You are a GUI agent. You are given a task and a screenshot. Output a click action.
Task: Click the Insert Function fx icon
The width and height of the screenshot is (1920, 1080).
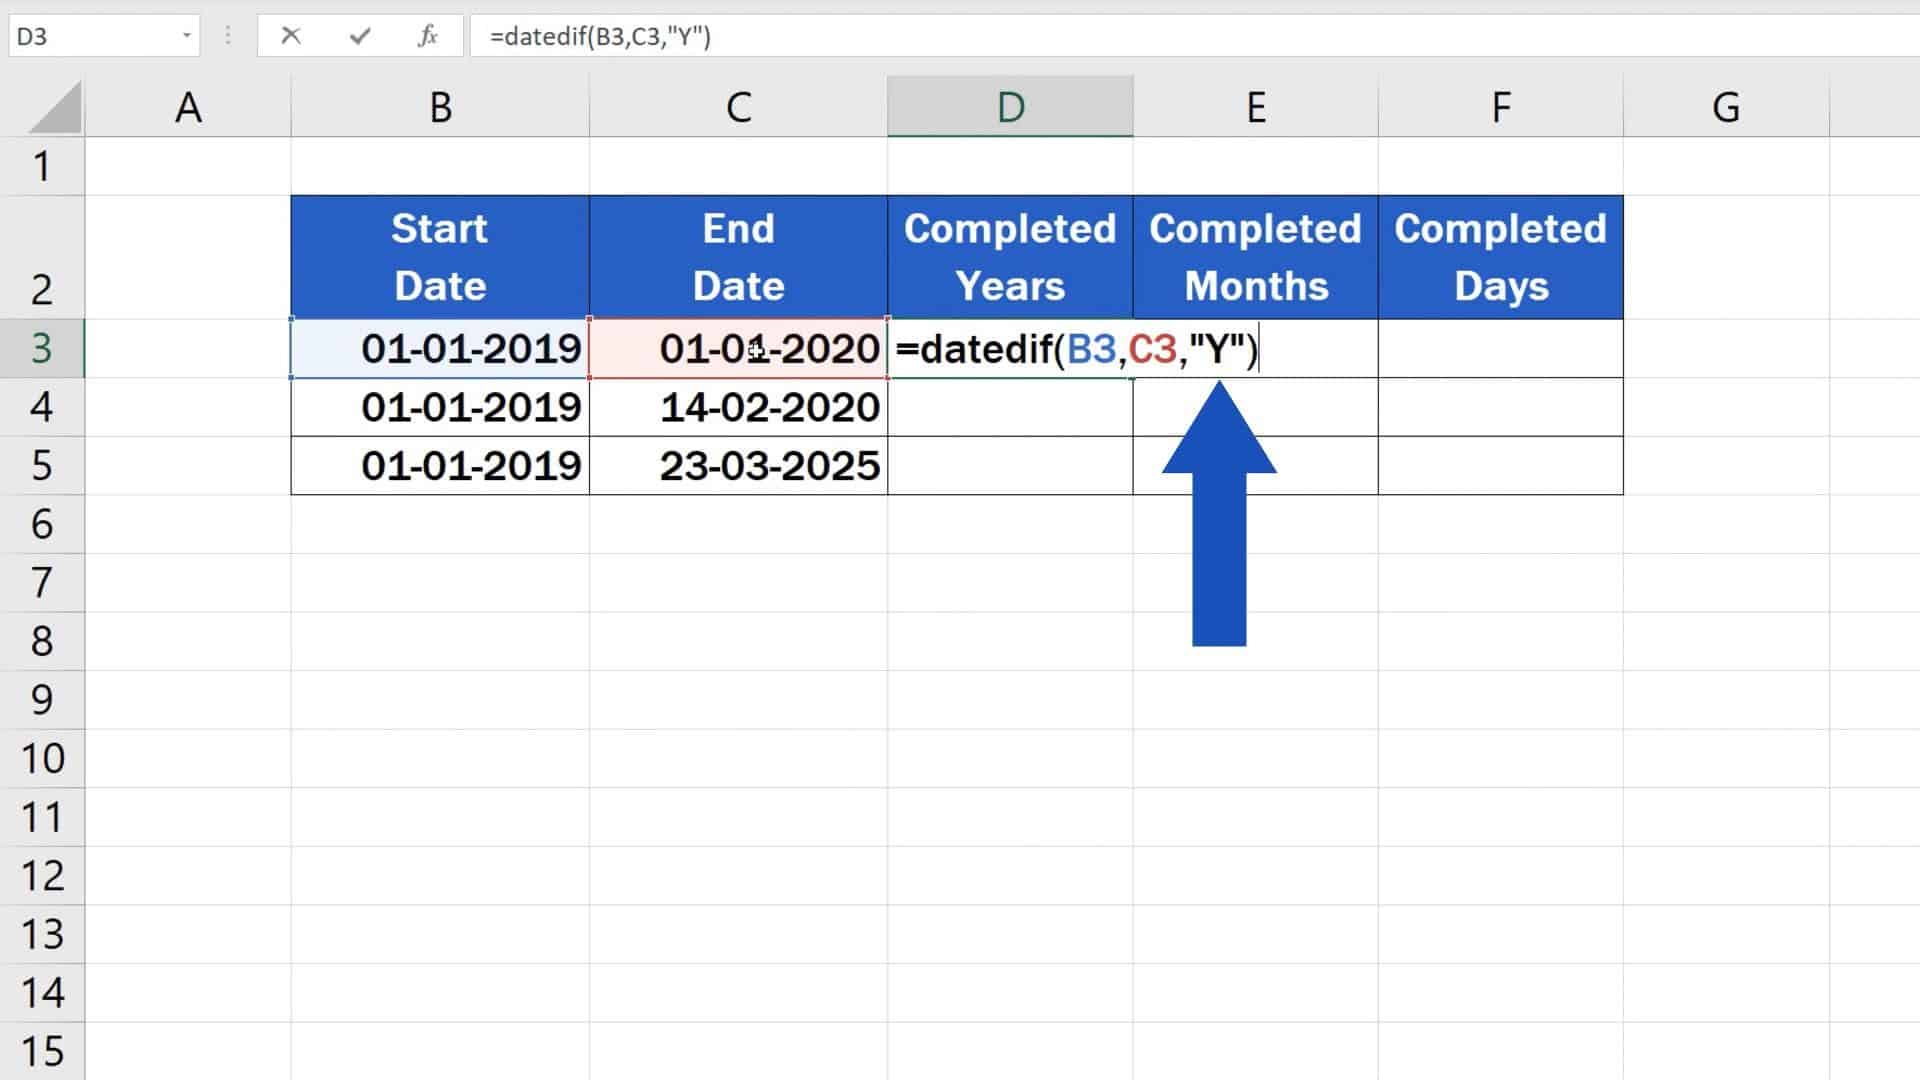(x=428, y=36)
